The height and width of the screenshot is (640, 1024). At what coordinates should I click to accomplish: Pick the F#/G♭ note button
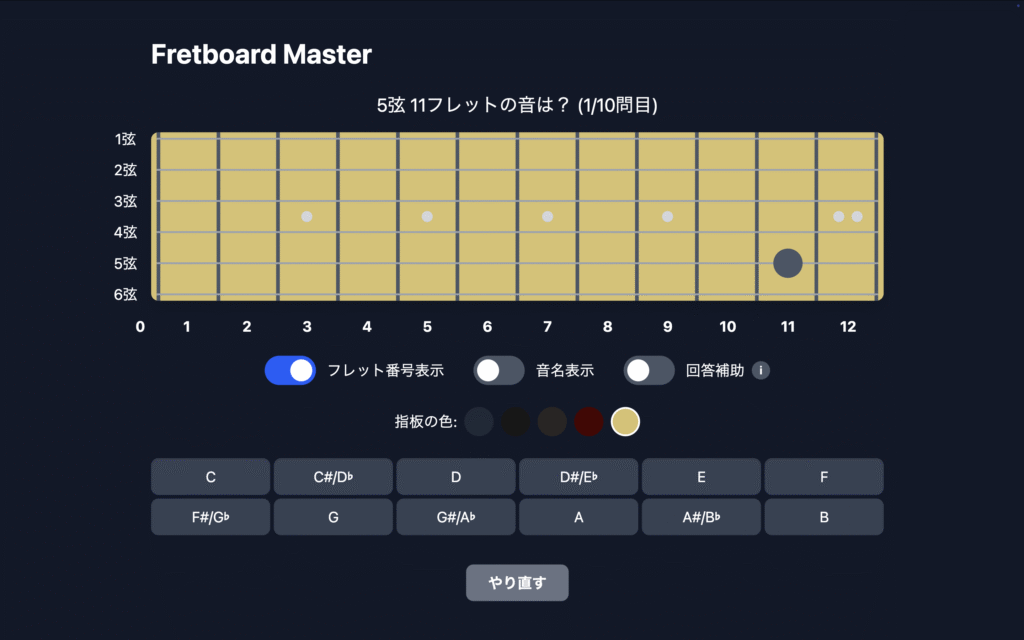(x=210, y=517)
